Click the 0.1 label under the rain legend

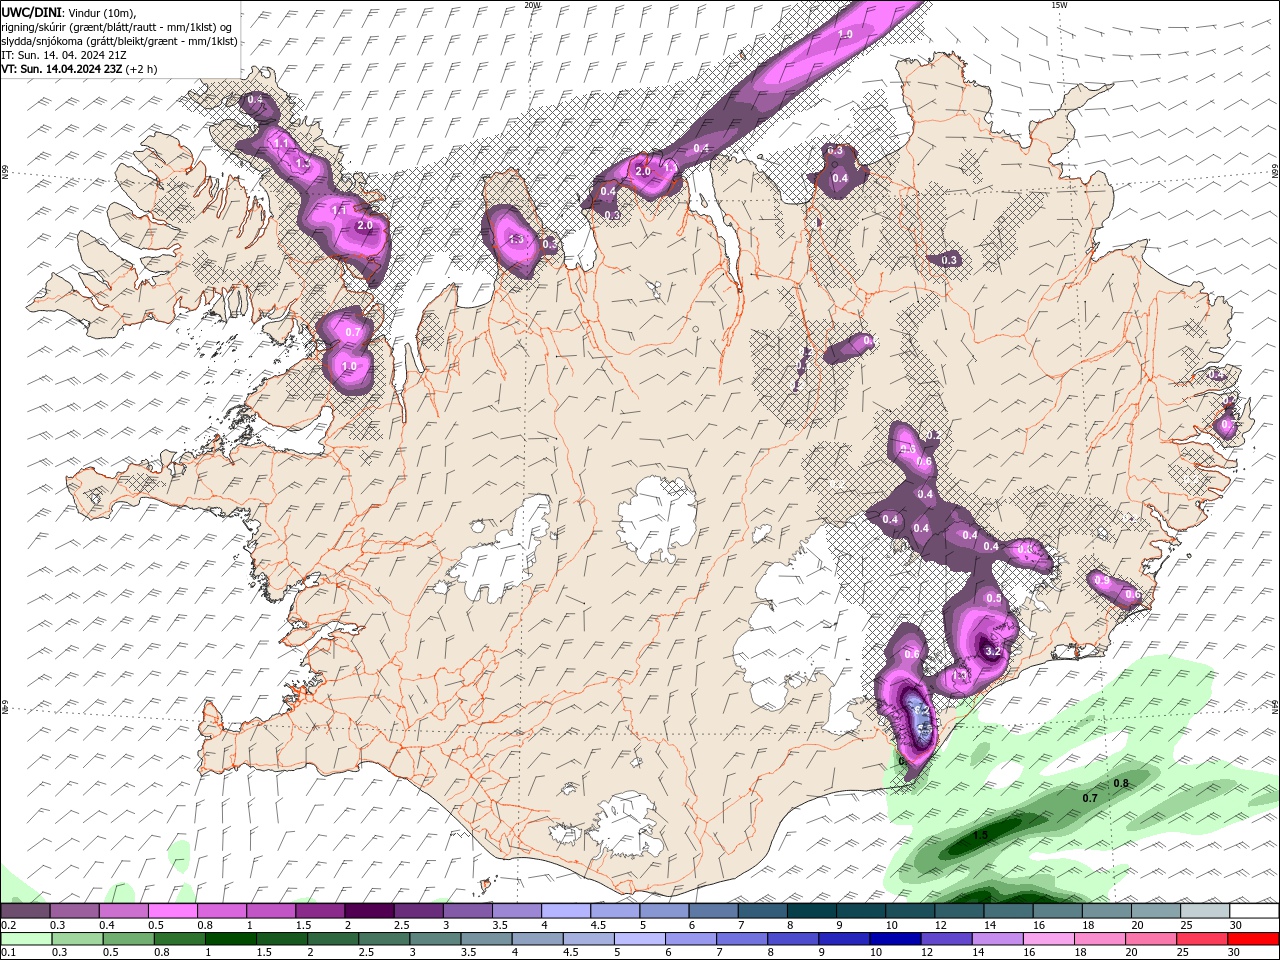coord(8,954)
